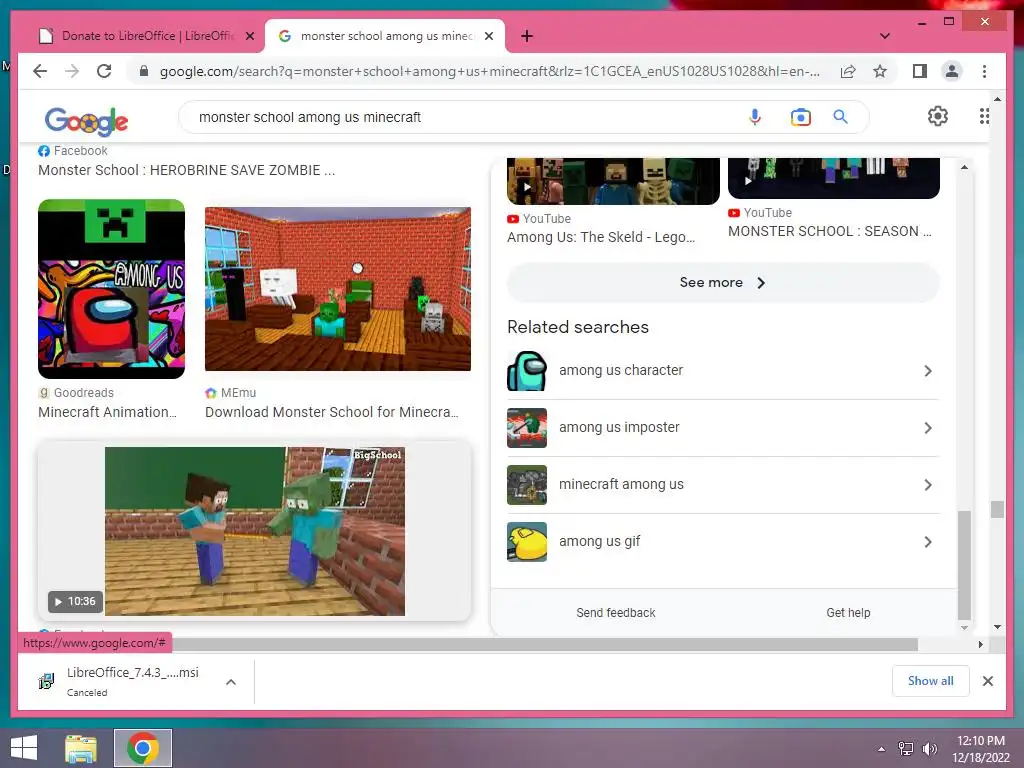The image size is (1024, 768).
Task: Click the address bar URL
Action: tap(490, 71)
